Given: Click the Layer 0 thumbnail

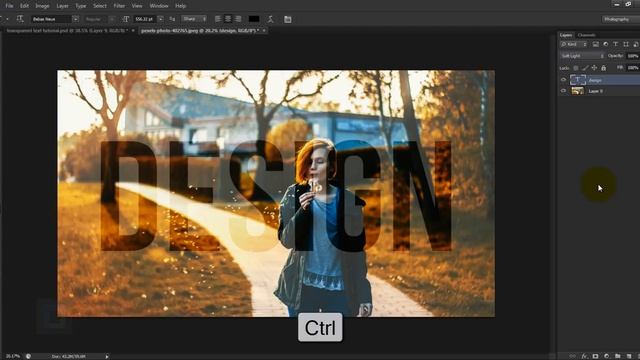Looking at the screenshot, I should 578,91.
